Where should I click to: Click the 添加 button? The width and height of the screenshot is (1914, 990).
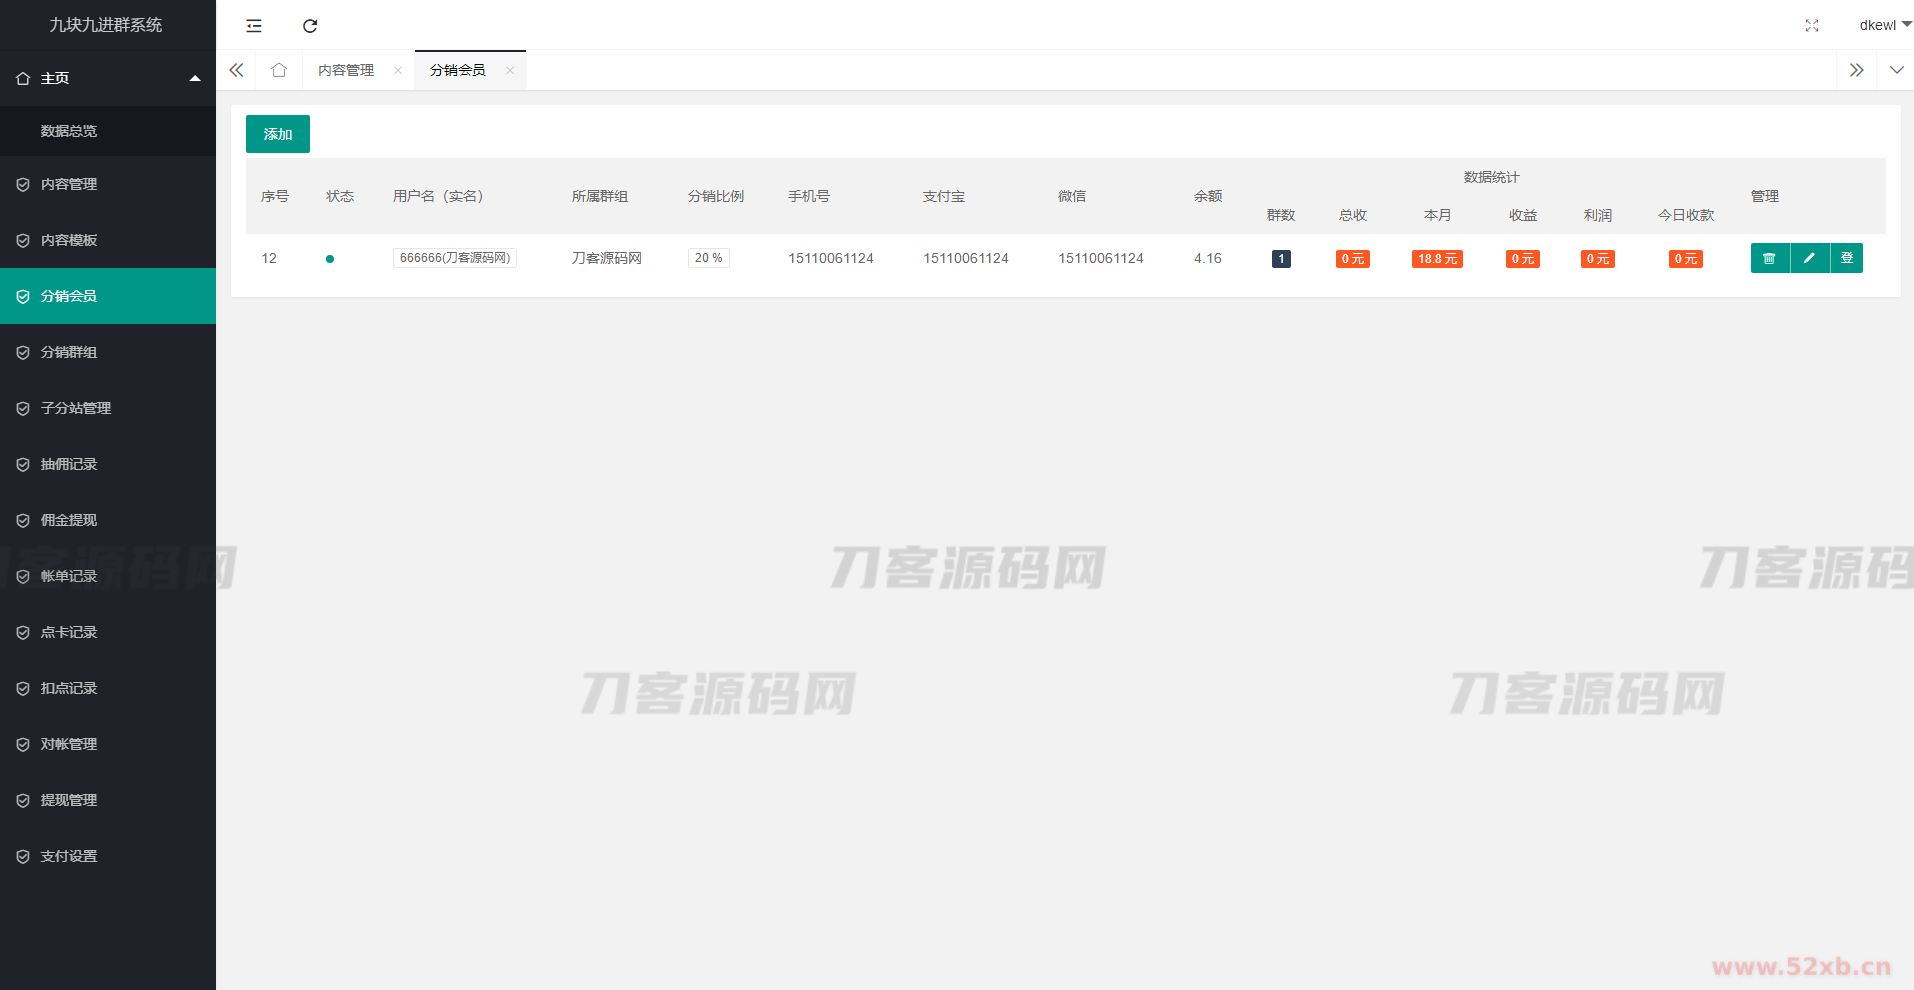(x=278, y=134)
